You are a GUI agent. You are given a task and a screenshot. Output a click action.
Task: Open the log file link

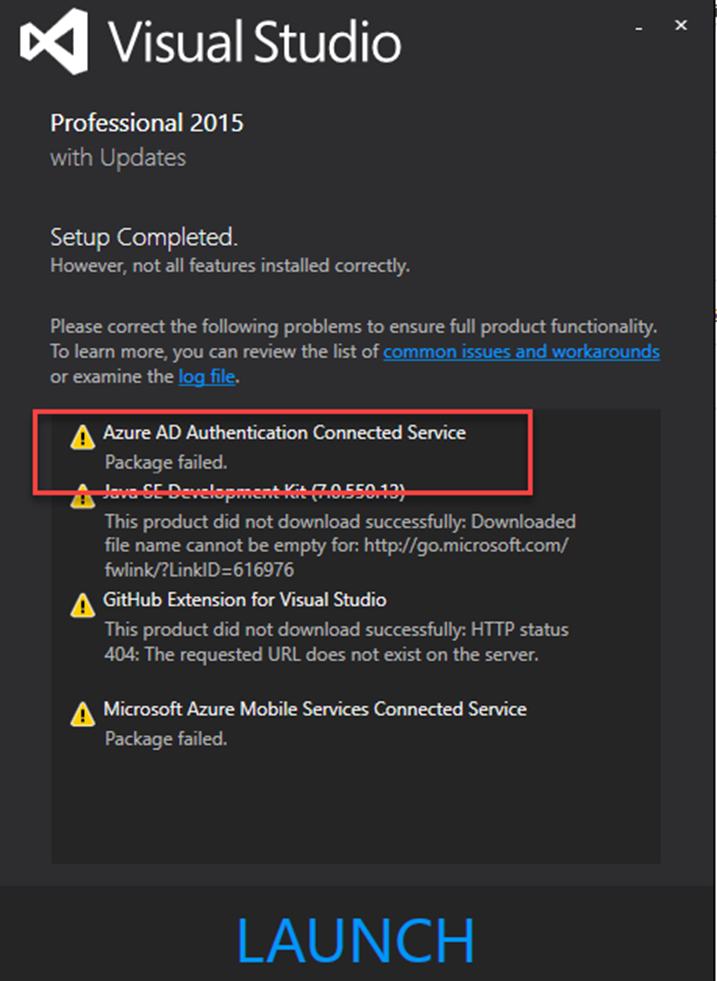(208, 377)
